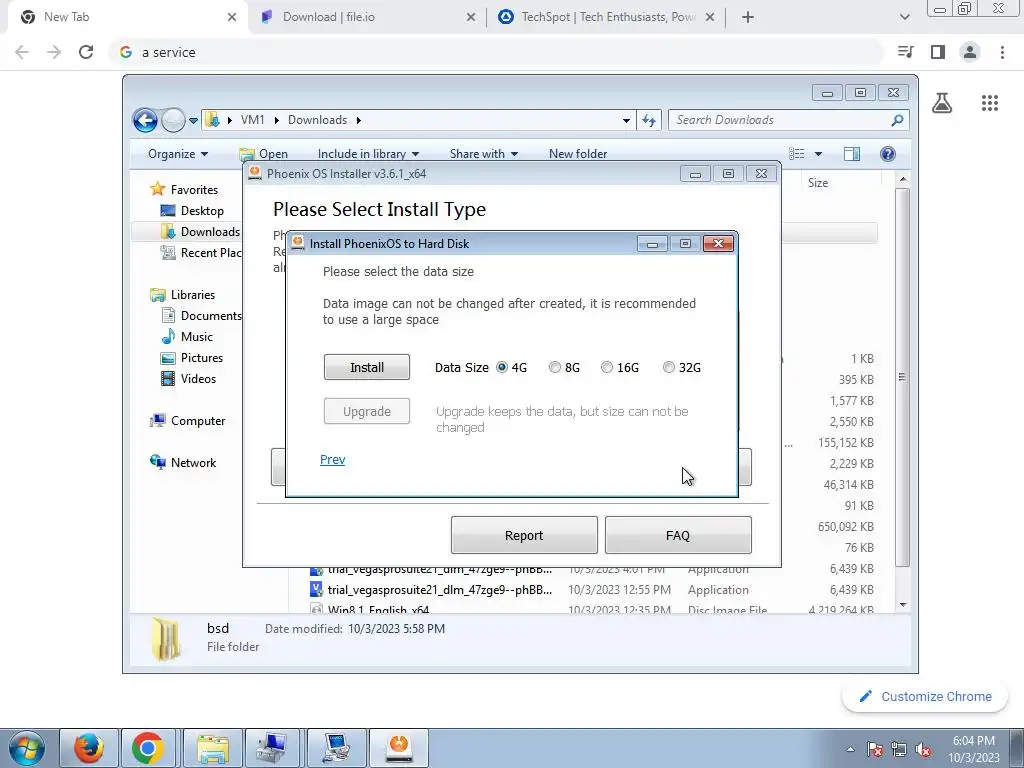Open Explorer help icon
Screen dimensions: 1024x768
[x=888, y=154]
